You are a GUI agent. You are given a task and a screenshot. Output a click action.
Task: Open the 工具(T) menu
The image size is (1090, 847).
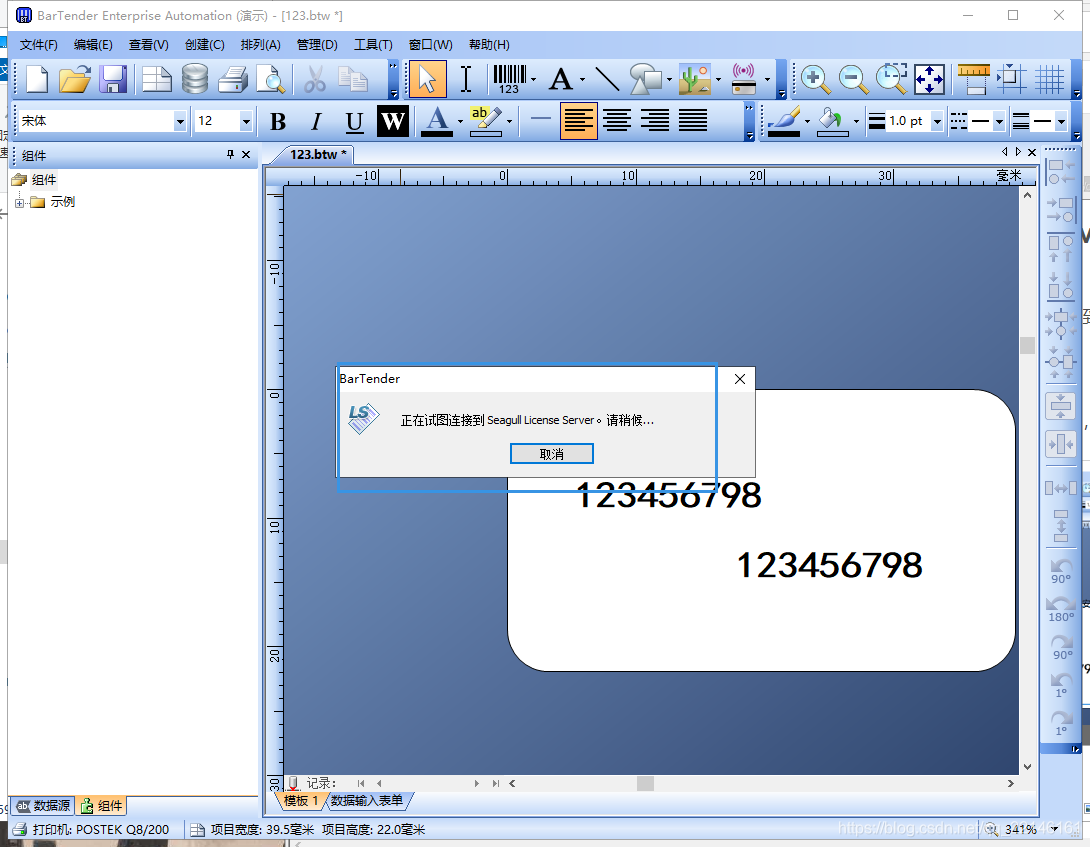point(373,45)
